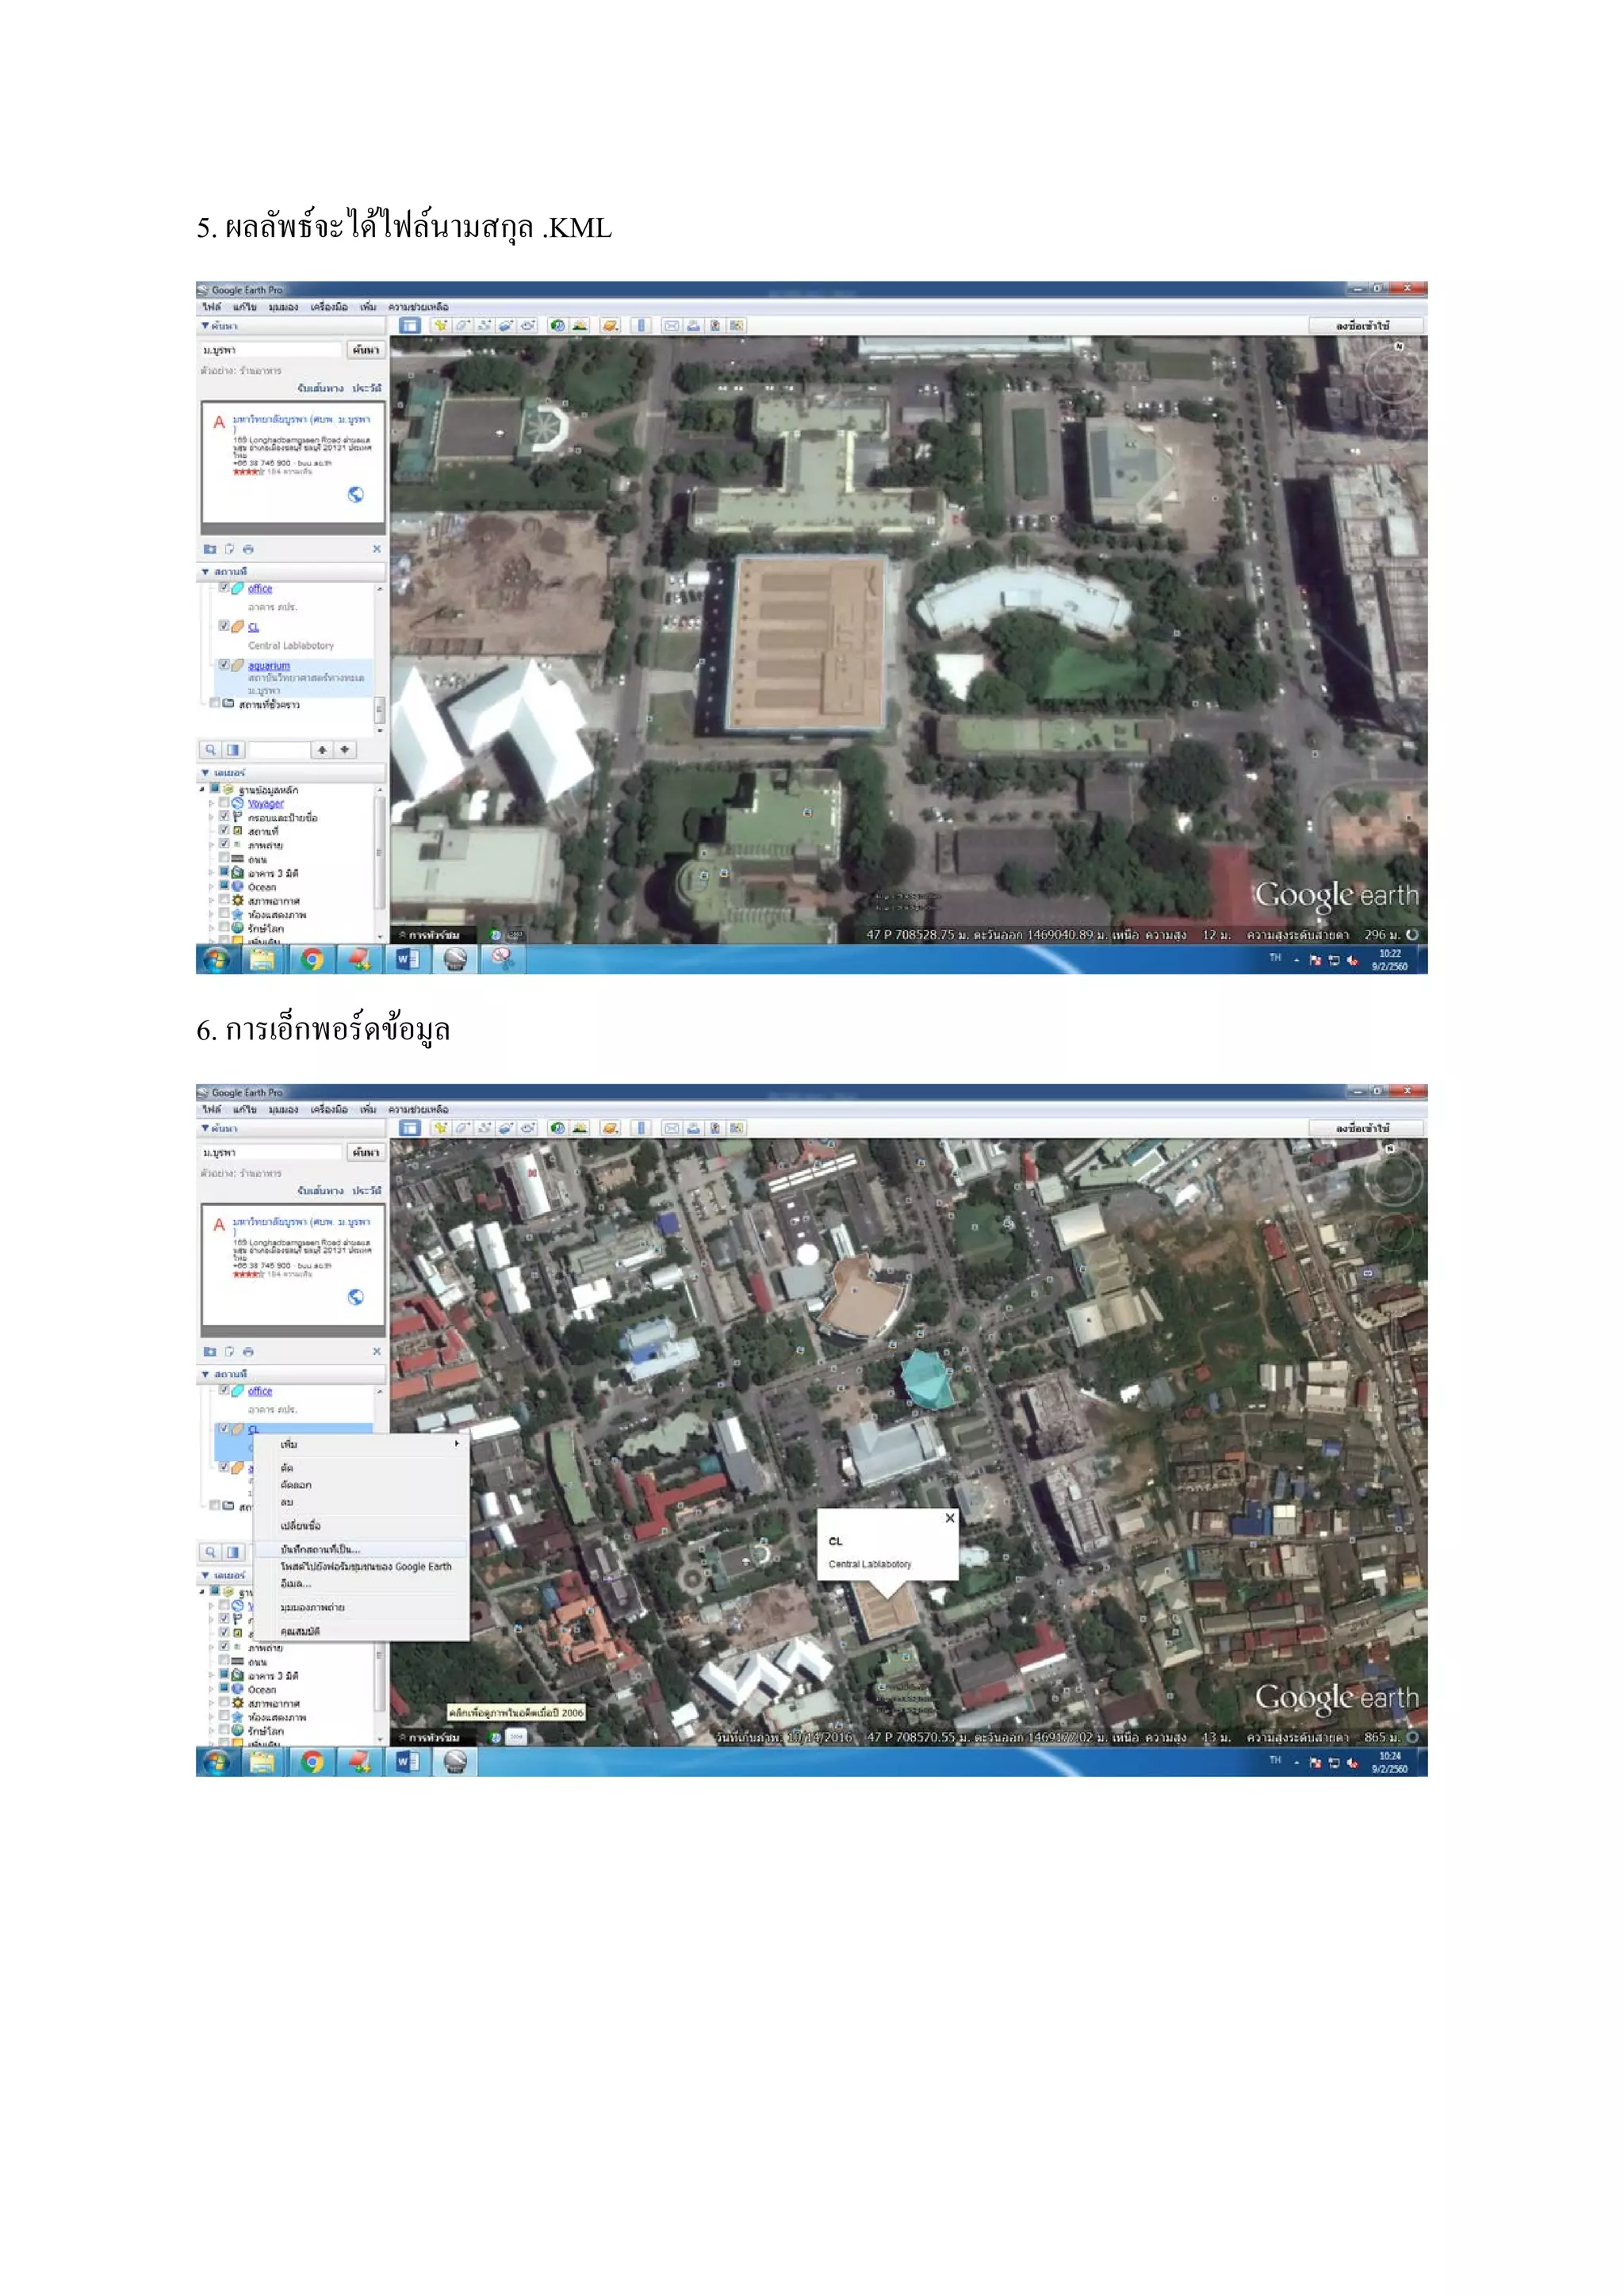1624x2296 pixels.
Task: Click email envelope icon in step 6 toolbar
Action: (x=671, y=1128)
